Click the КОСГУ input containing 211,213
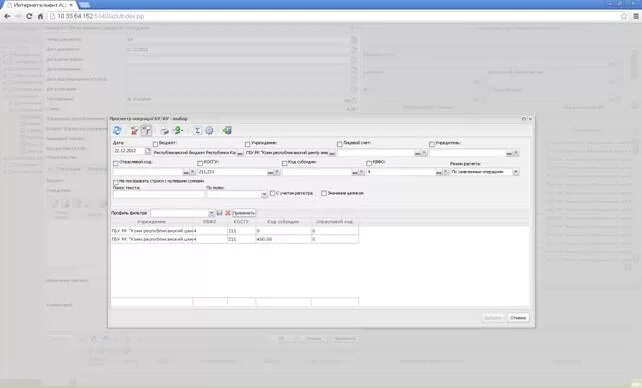642x388 pixels. pos(232,172)
